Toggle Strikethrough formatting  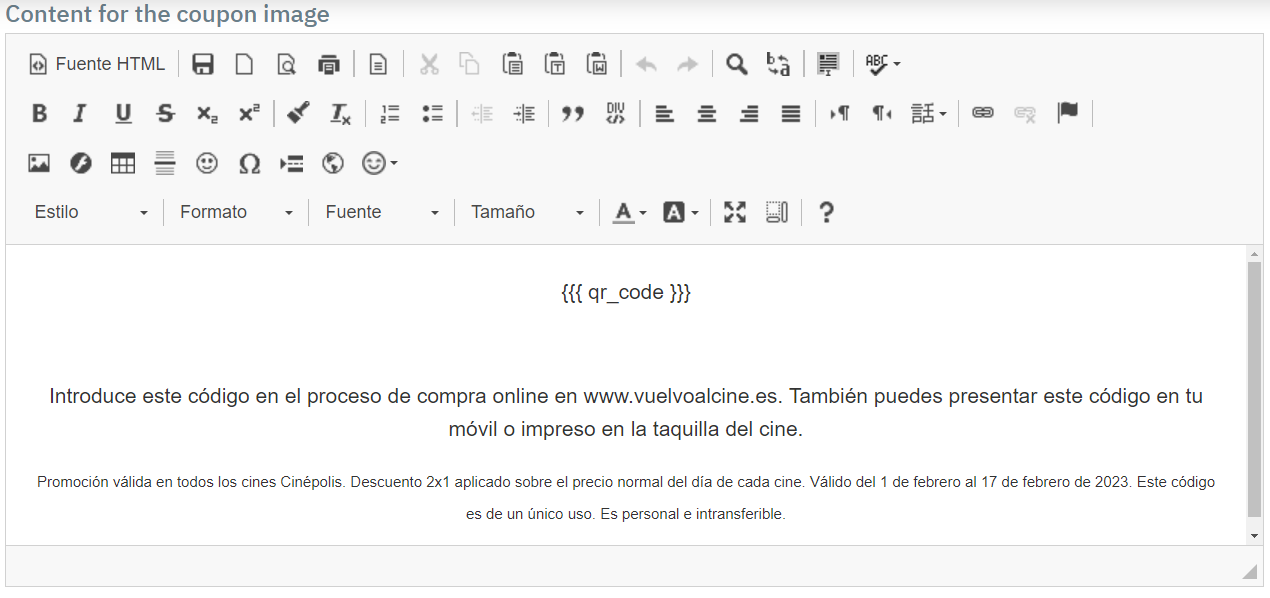(x=165, y=113)
